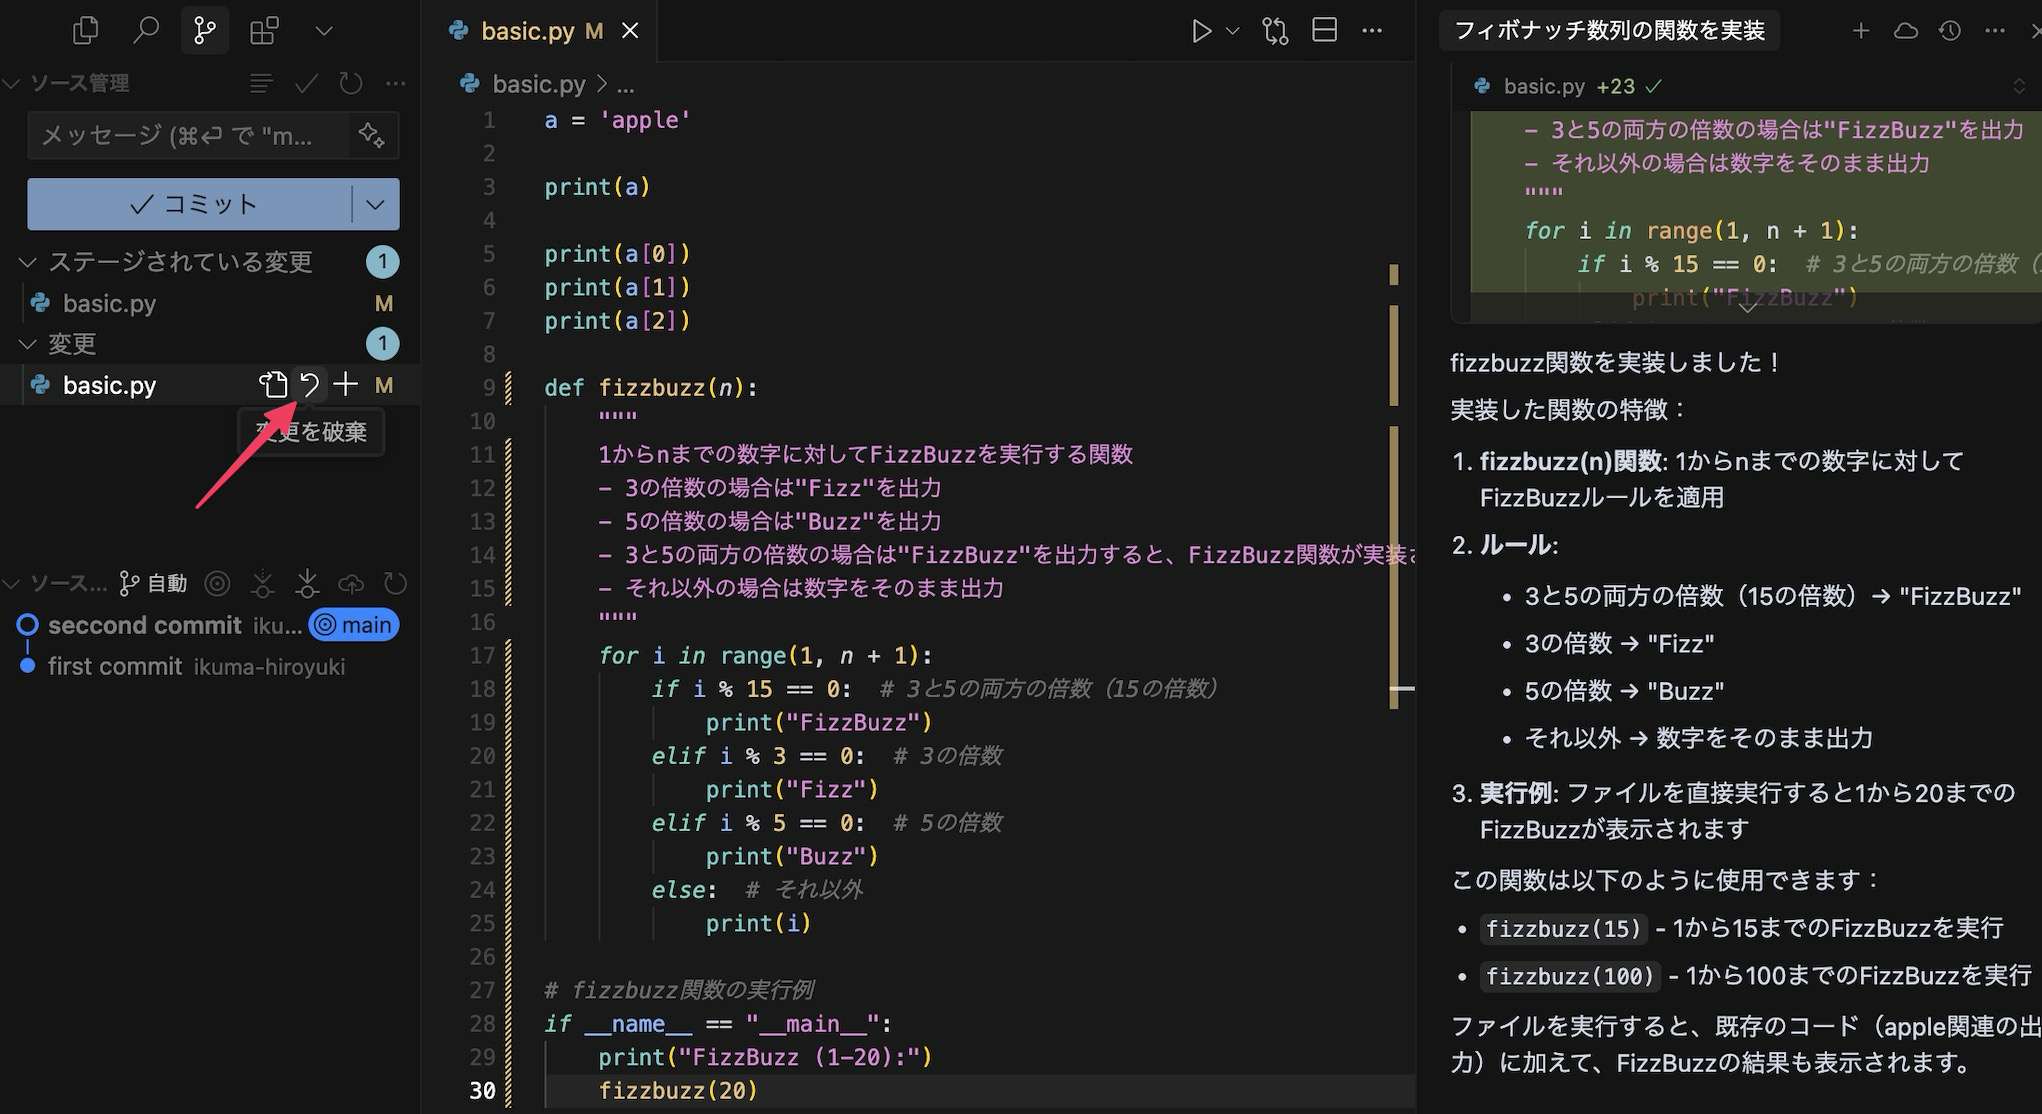The image size is (2042, 1114).
Task: Run the Python file with play icon
Action: coord(1201,31)
